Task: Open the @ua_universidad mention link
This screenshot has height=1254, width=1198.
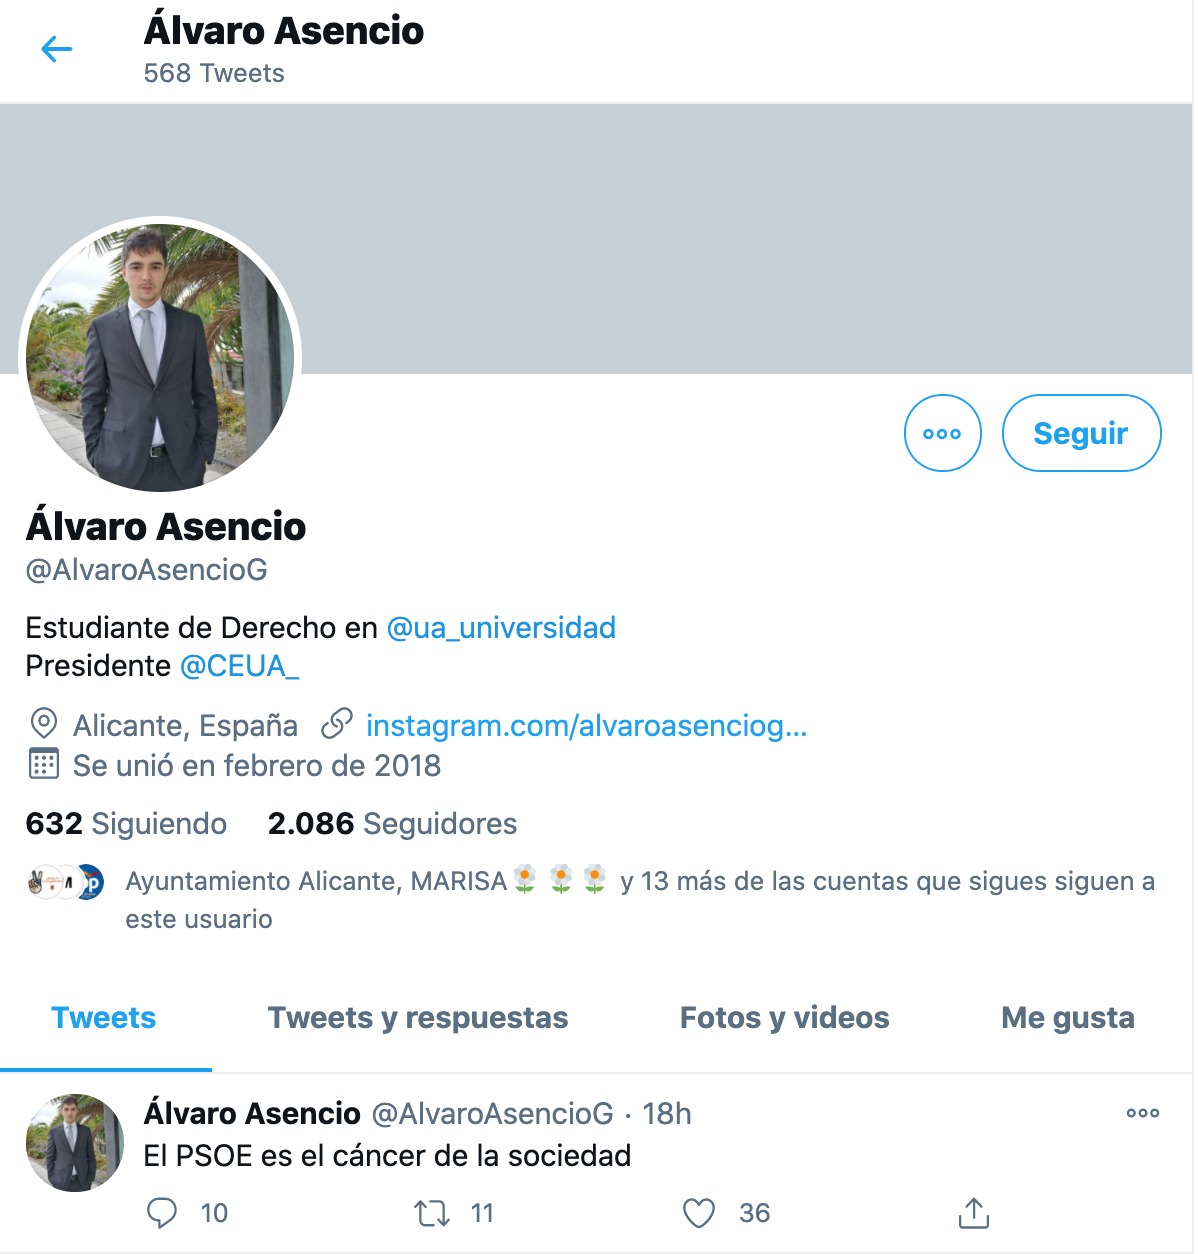Action: point(501,628)
